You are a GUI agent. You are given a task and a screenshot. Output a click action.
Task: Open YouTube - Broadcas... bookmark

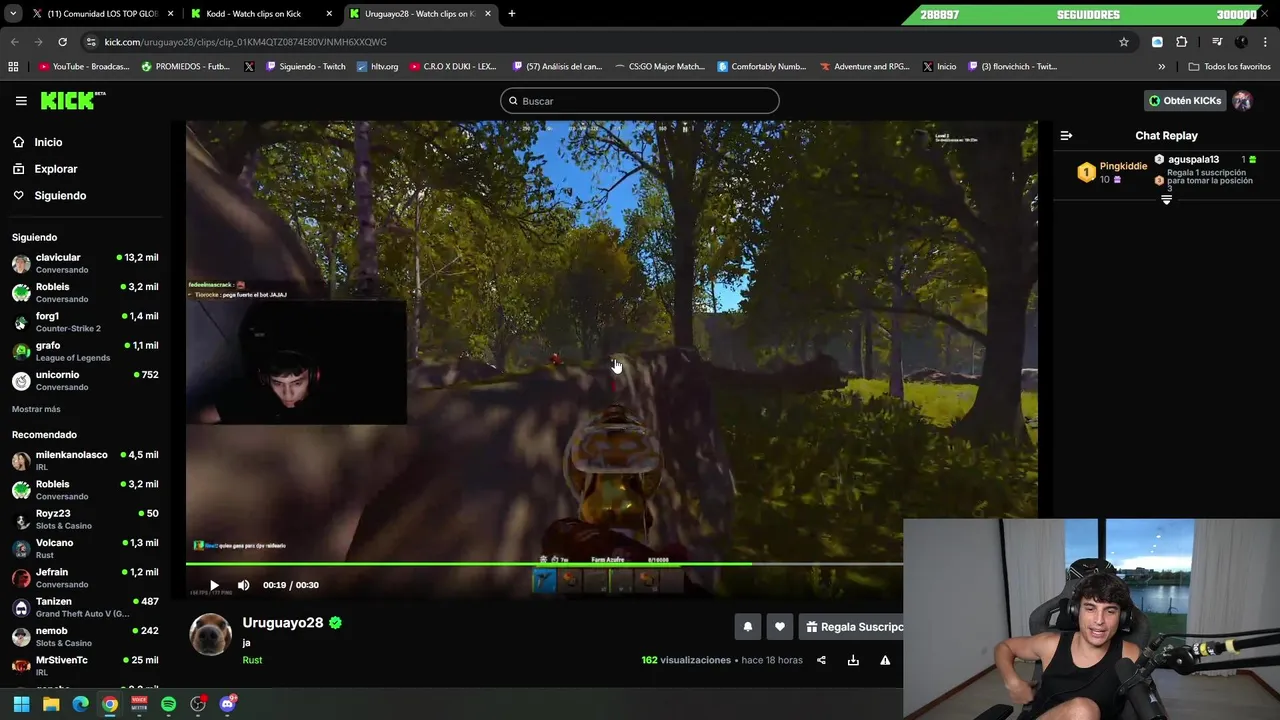(84, 67)
